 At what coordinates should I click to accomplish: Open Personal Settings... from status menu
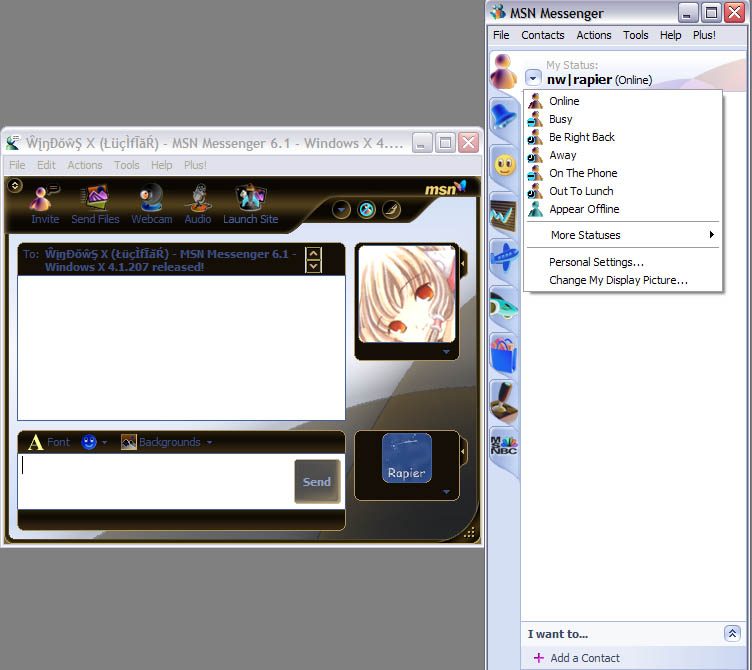click(x=623, y=262)
